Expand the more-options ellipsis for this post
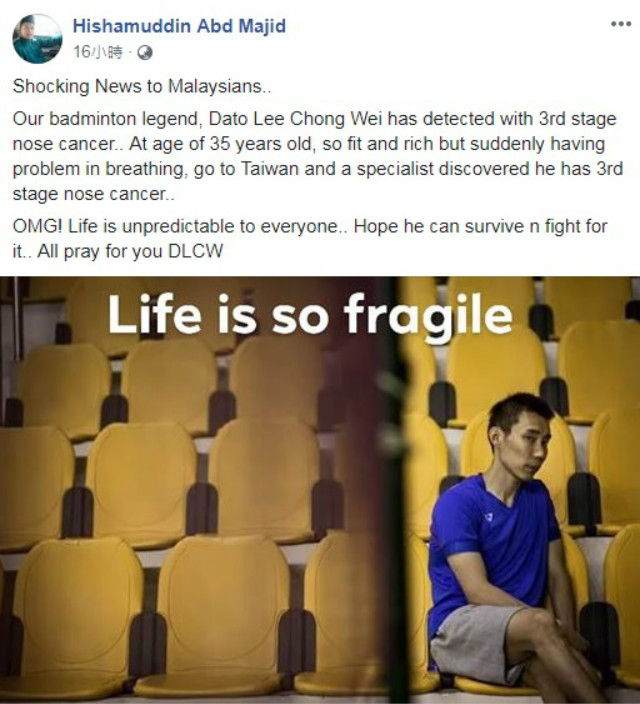This screenshot has width=640, height=704. click(x=621, y=24)
